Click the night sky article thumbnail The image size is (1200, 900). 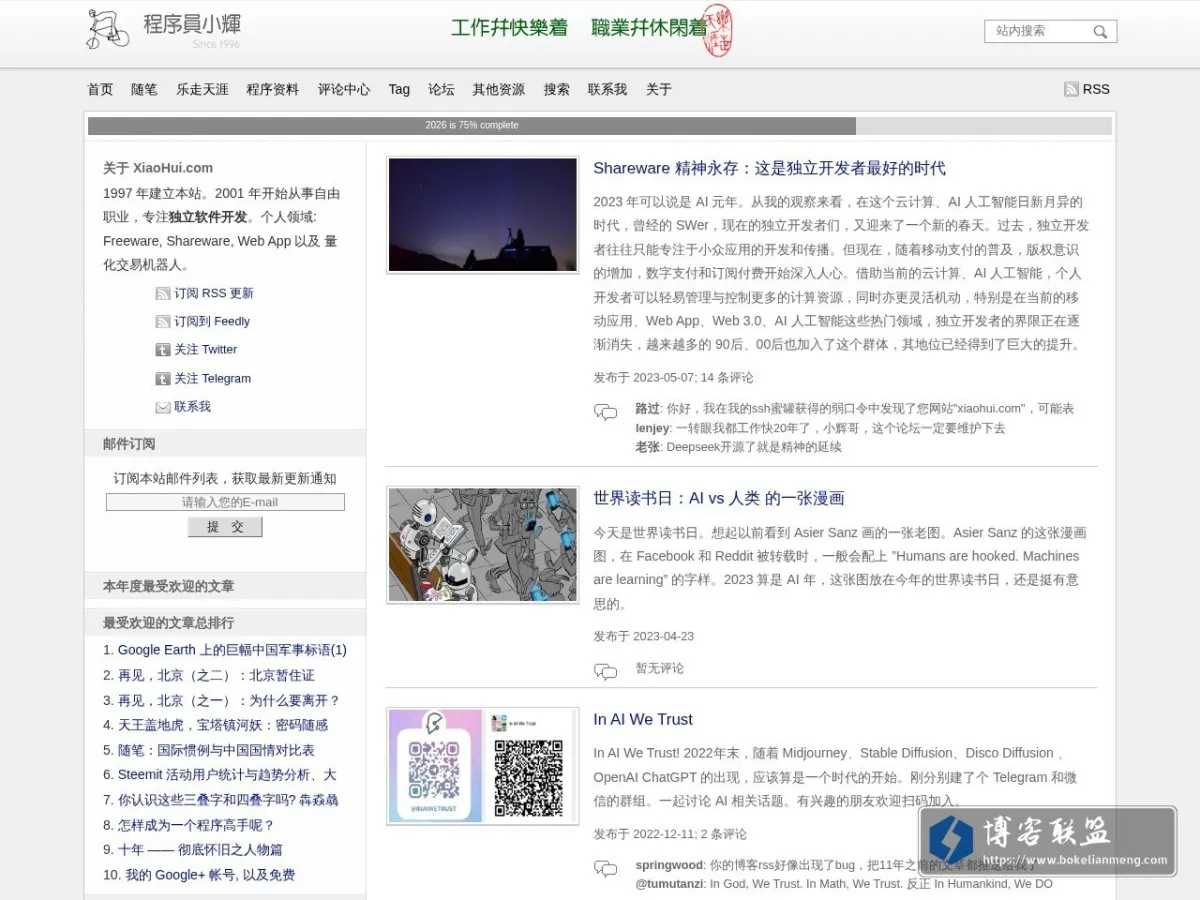[483, 214]
